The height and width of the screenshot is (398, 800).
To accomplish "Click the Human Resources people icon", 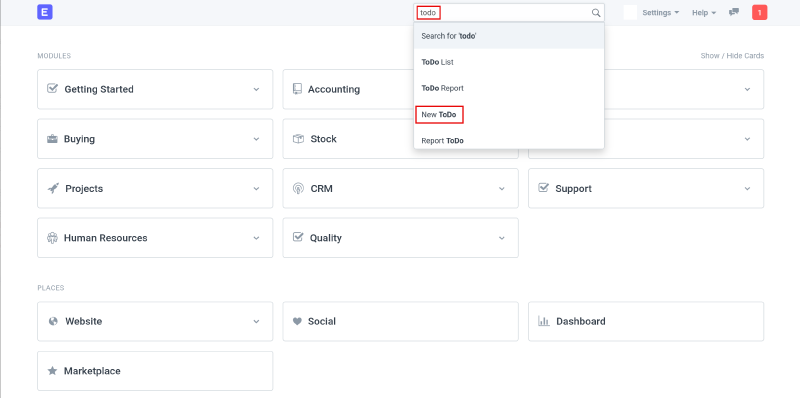I will 52,238.
